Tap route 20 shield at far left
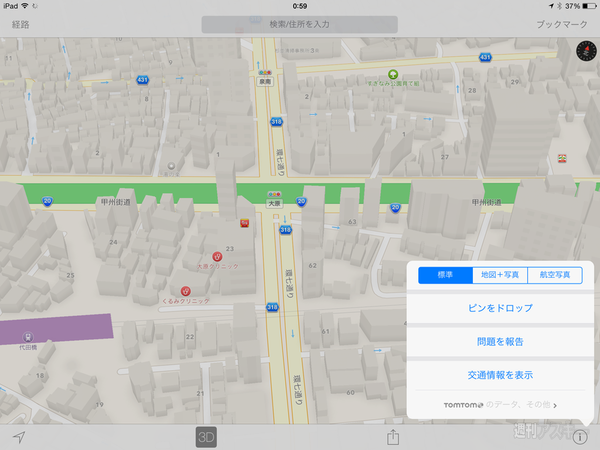Viewport: 600px width, 450px height. point(47,201)
